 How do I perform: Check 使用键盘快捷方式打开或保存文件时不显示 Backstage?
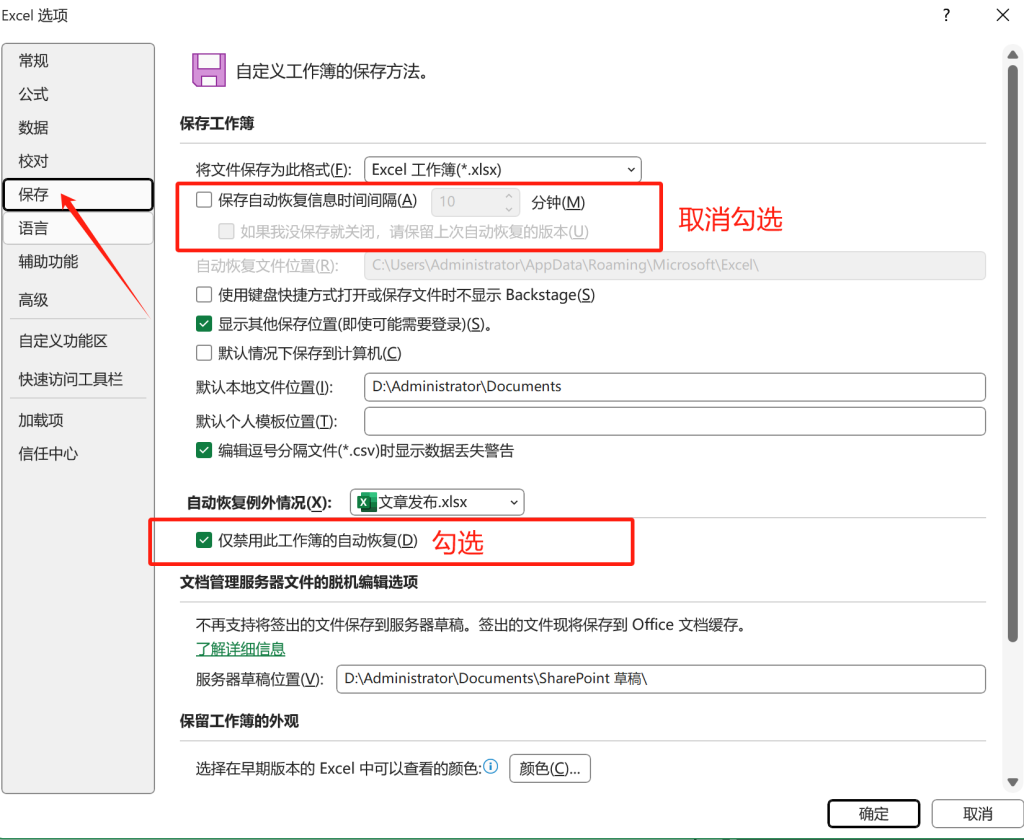(204, 295)
